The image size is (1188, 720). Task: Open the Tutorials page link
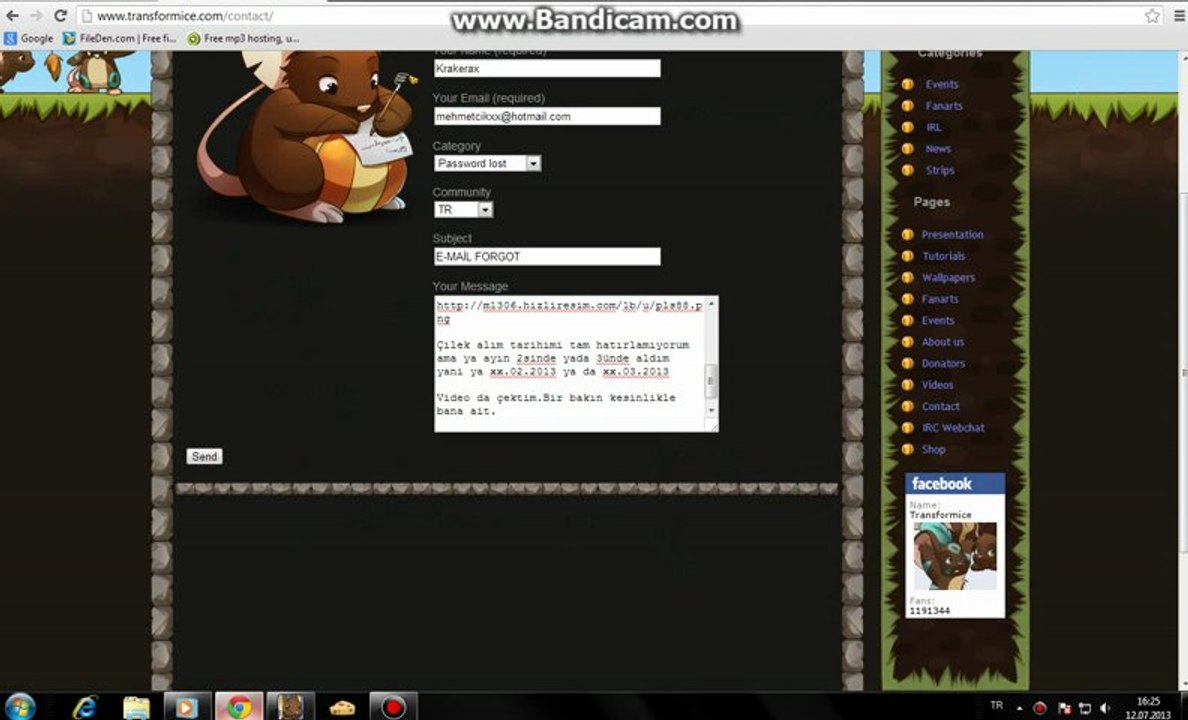943,256
